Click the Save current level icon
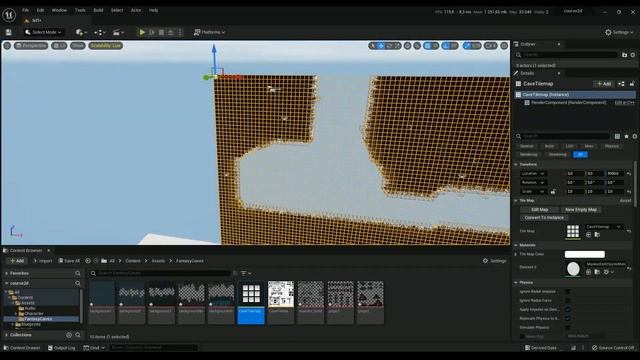This screenshot has width=640, height=360. coord(9,32)
